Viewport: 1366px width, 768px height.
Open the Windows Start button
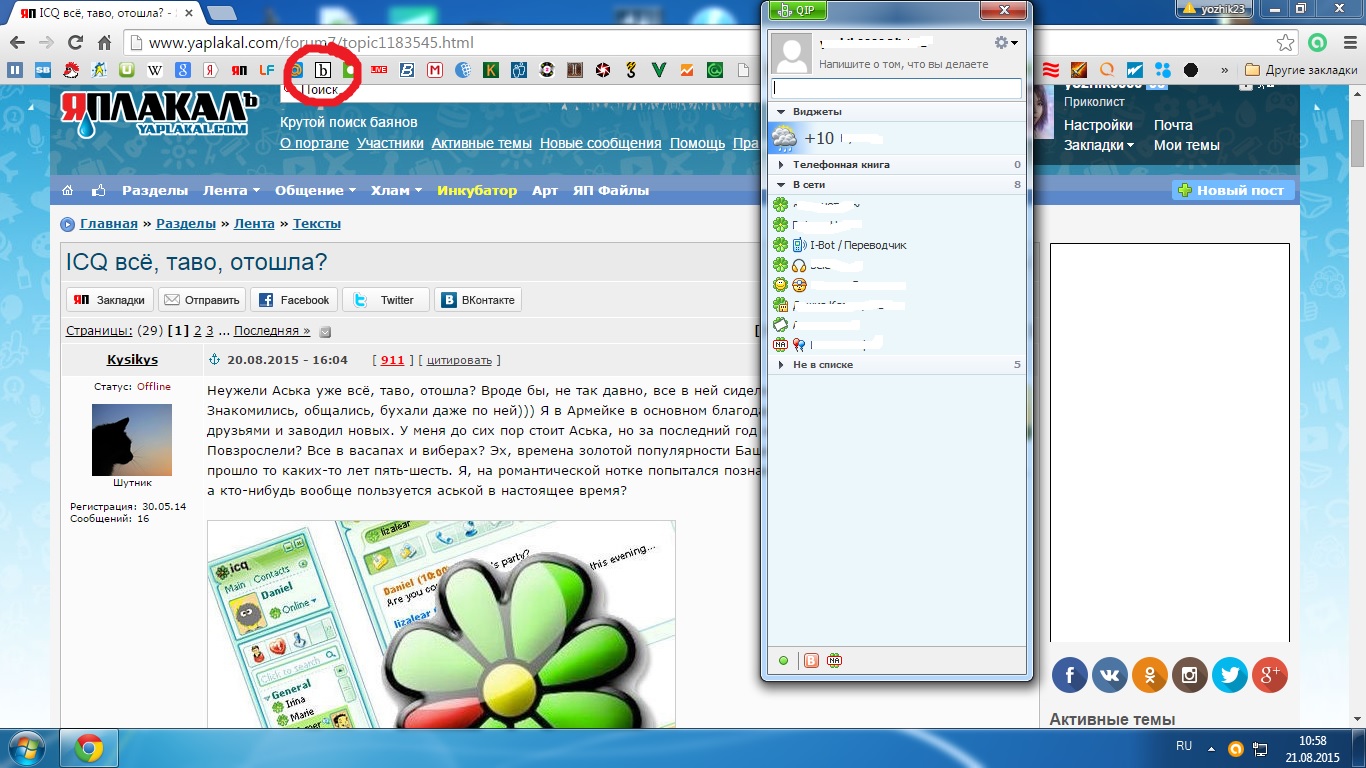pyautogui.click(x=25, y=748)
